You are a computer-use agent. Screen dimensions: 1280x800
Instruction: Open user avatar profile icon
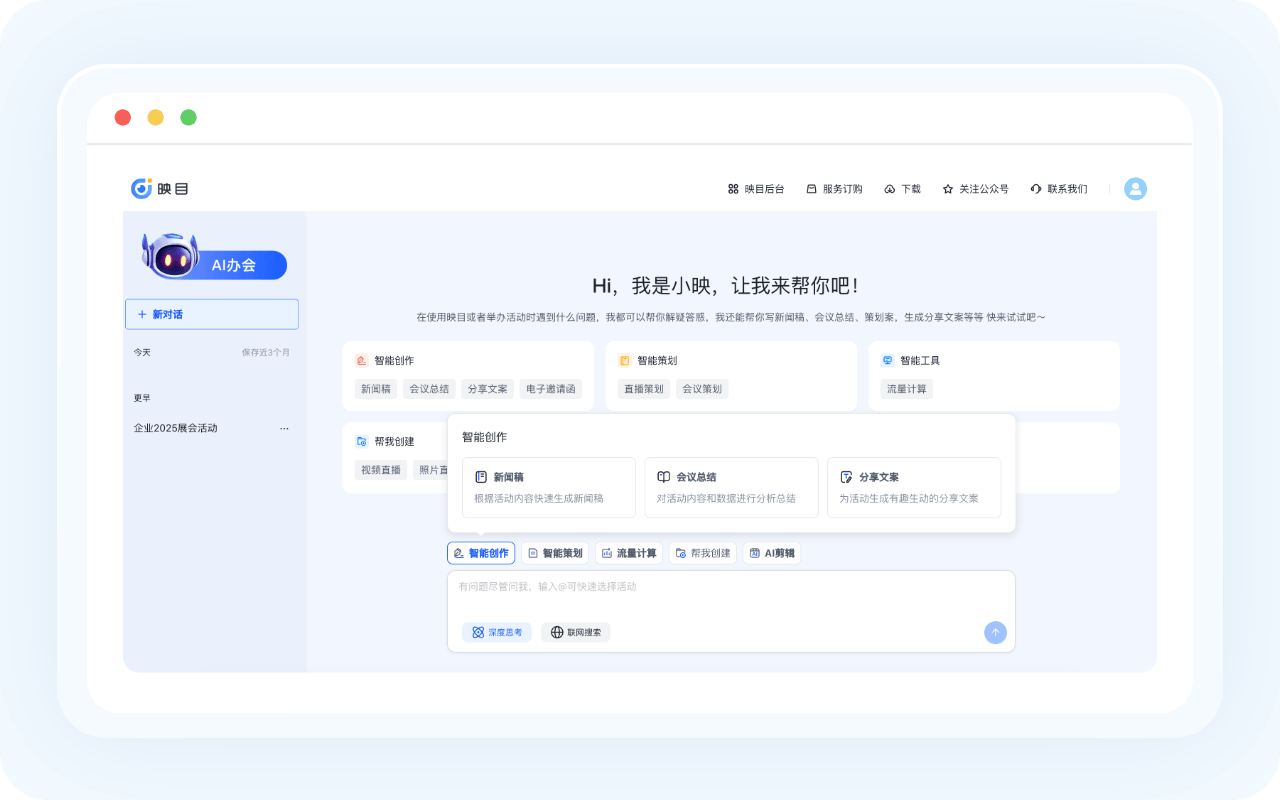click(x=1135, y=189)
